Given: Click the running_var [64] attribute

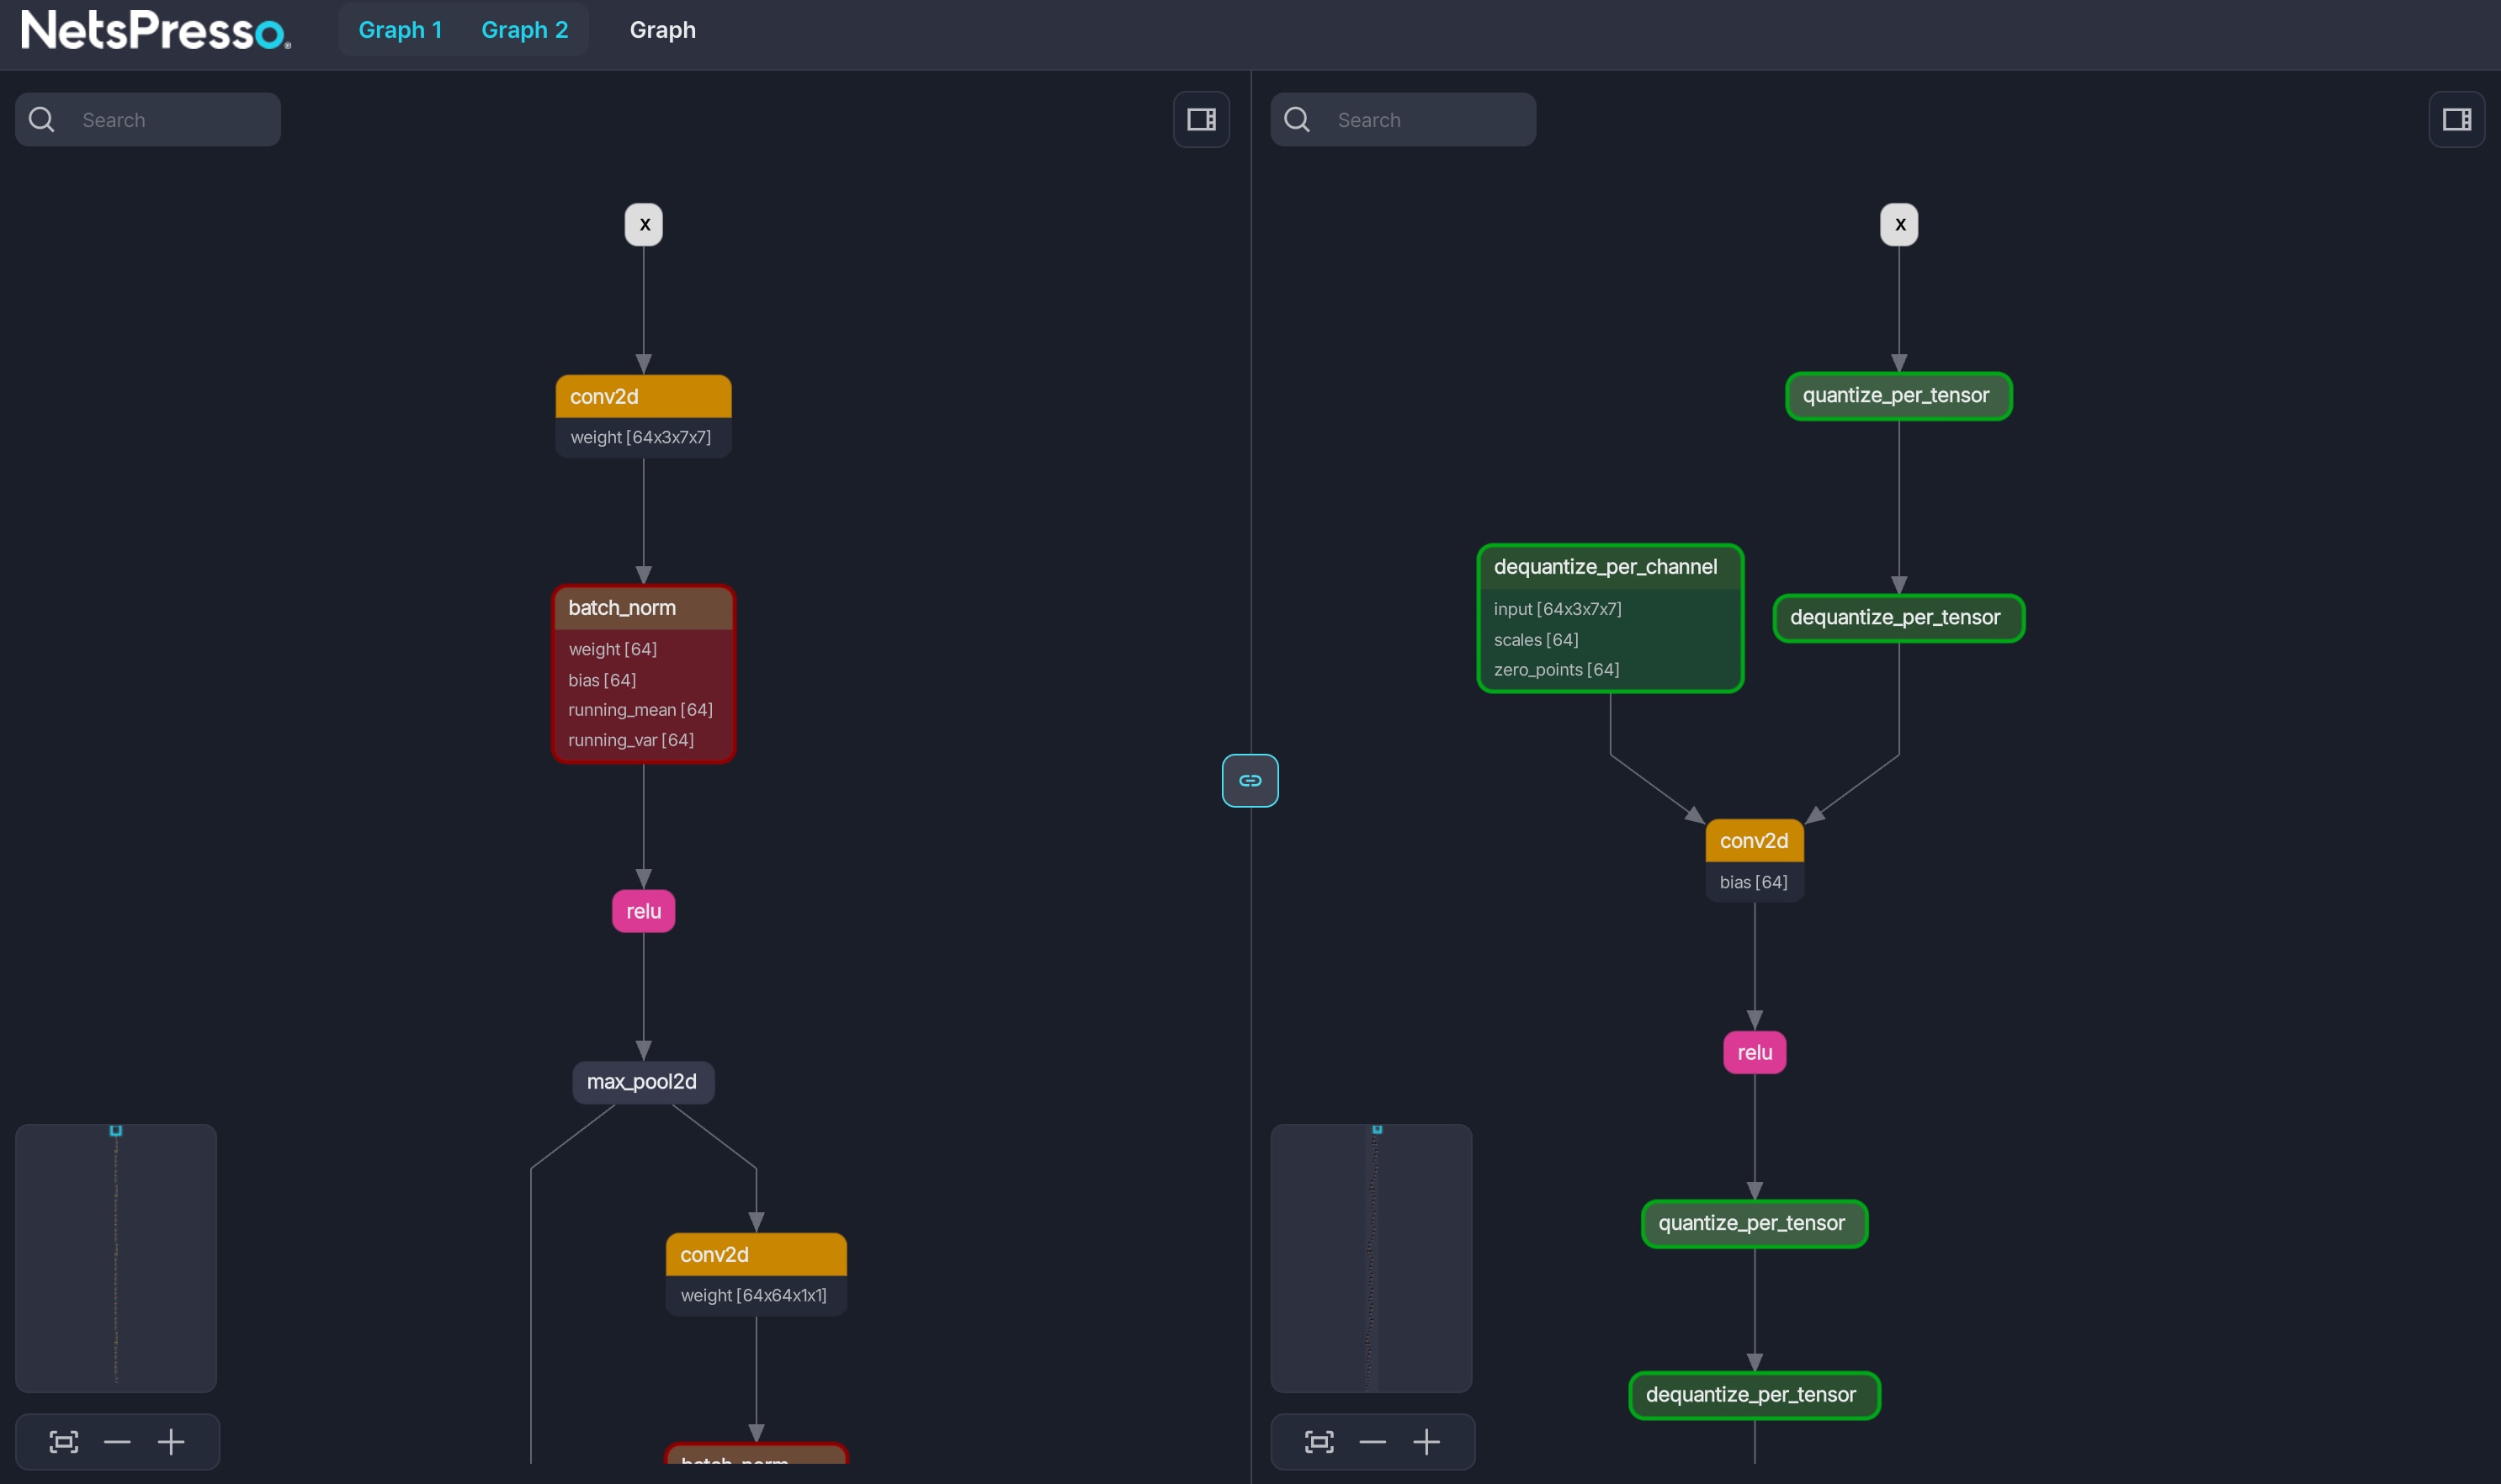Looking at the screenshot, I should click(x=631, y=740).
